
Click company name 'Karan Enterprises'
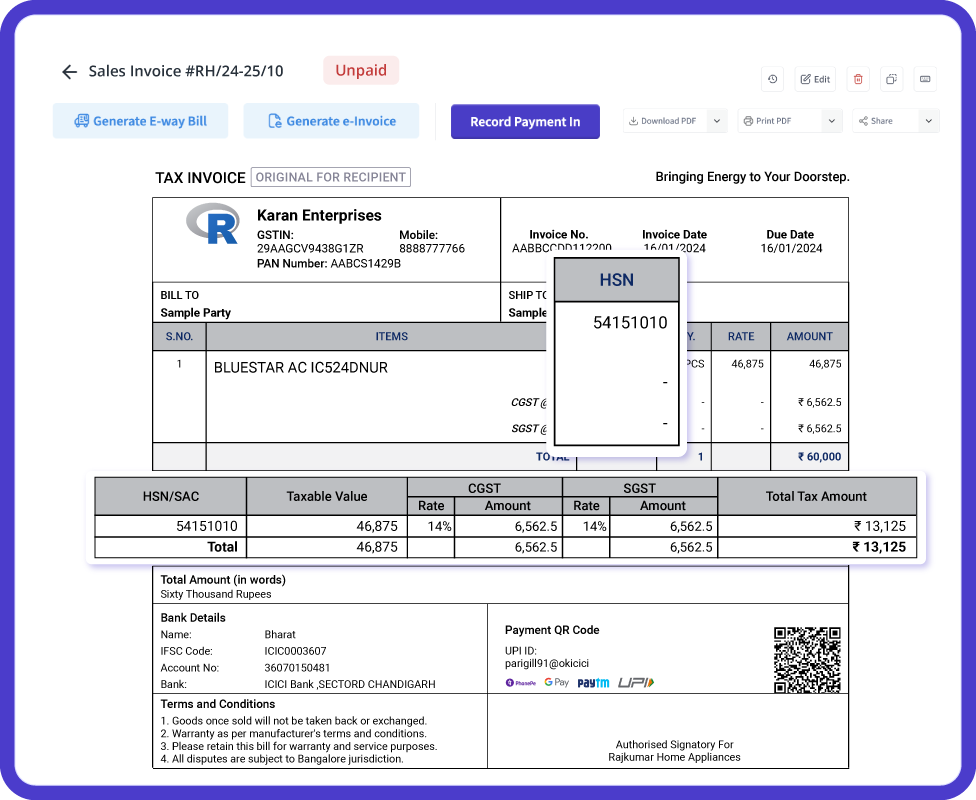pyautogui.click(x=319, y=215)
